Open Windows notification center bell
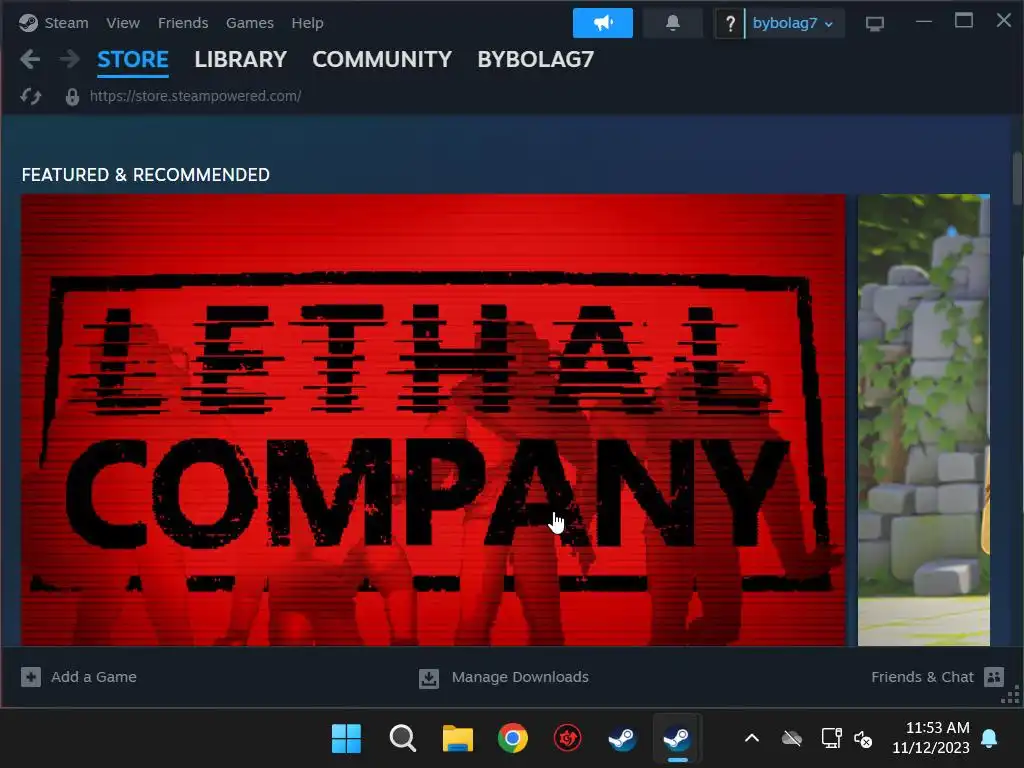The width and height of the screenshot is (1024, 768). point(989,739)
